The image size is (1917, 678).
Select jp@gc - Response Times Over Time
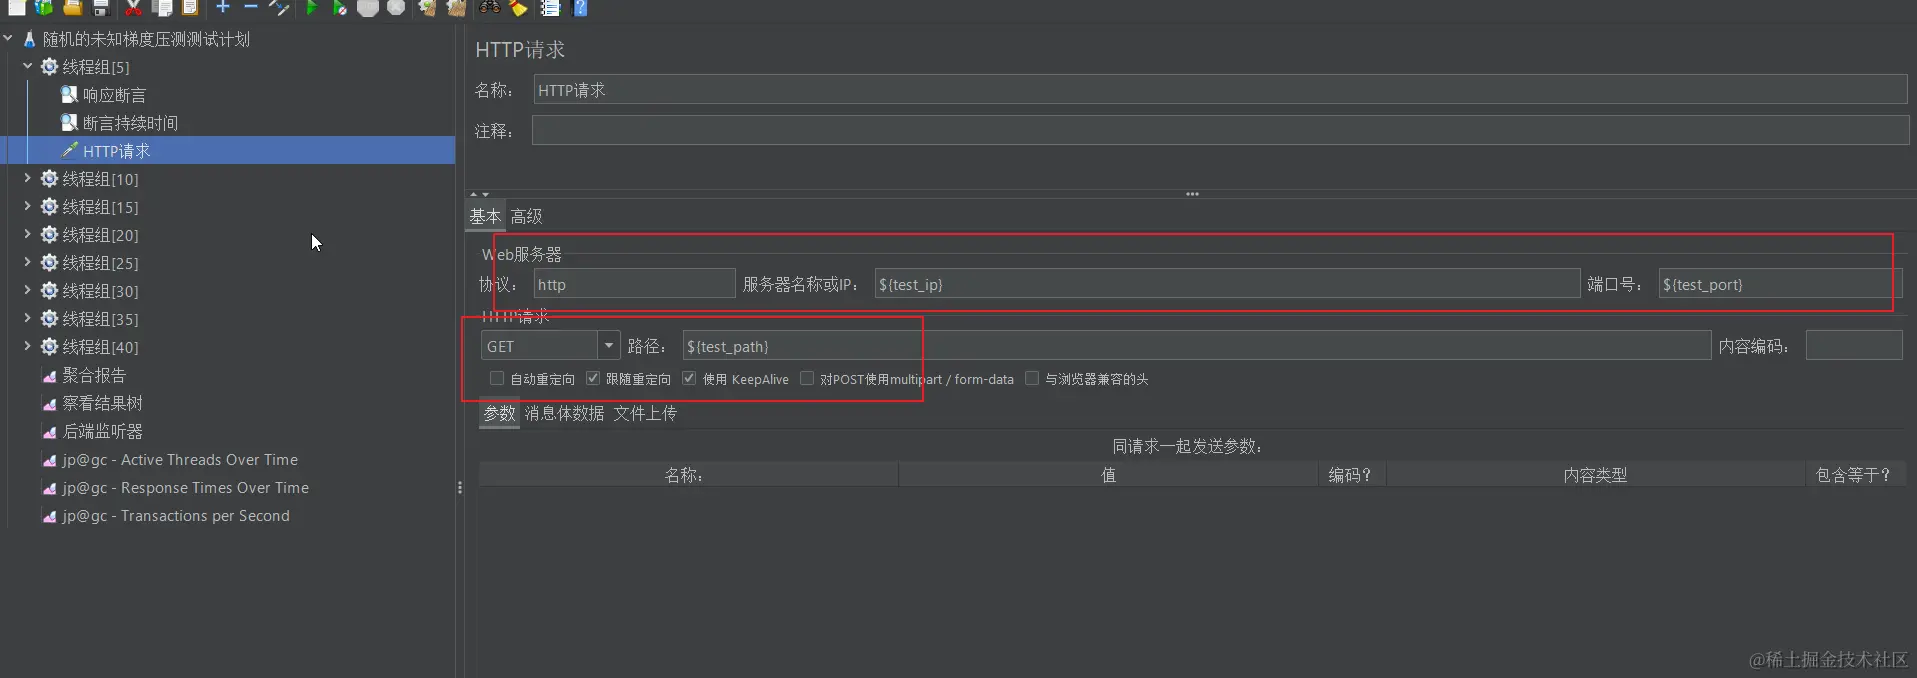click(x=185, y=488)
